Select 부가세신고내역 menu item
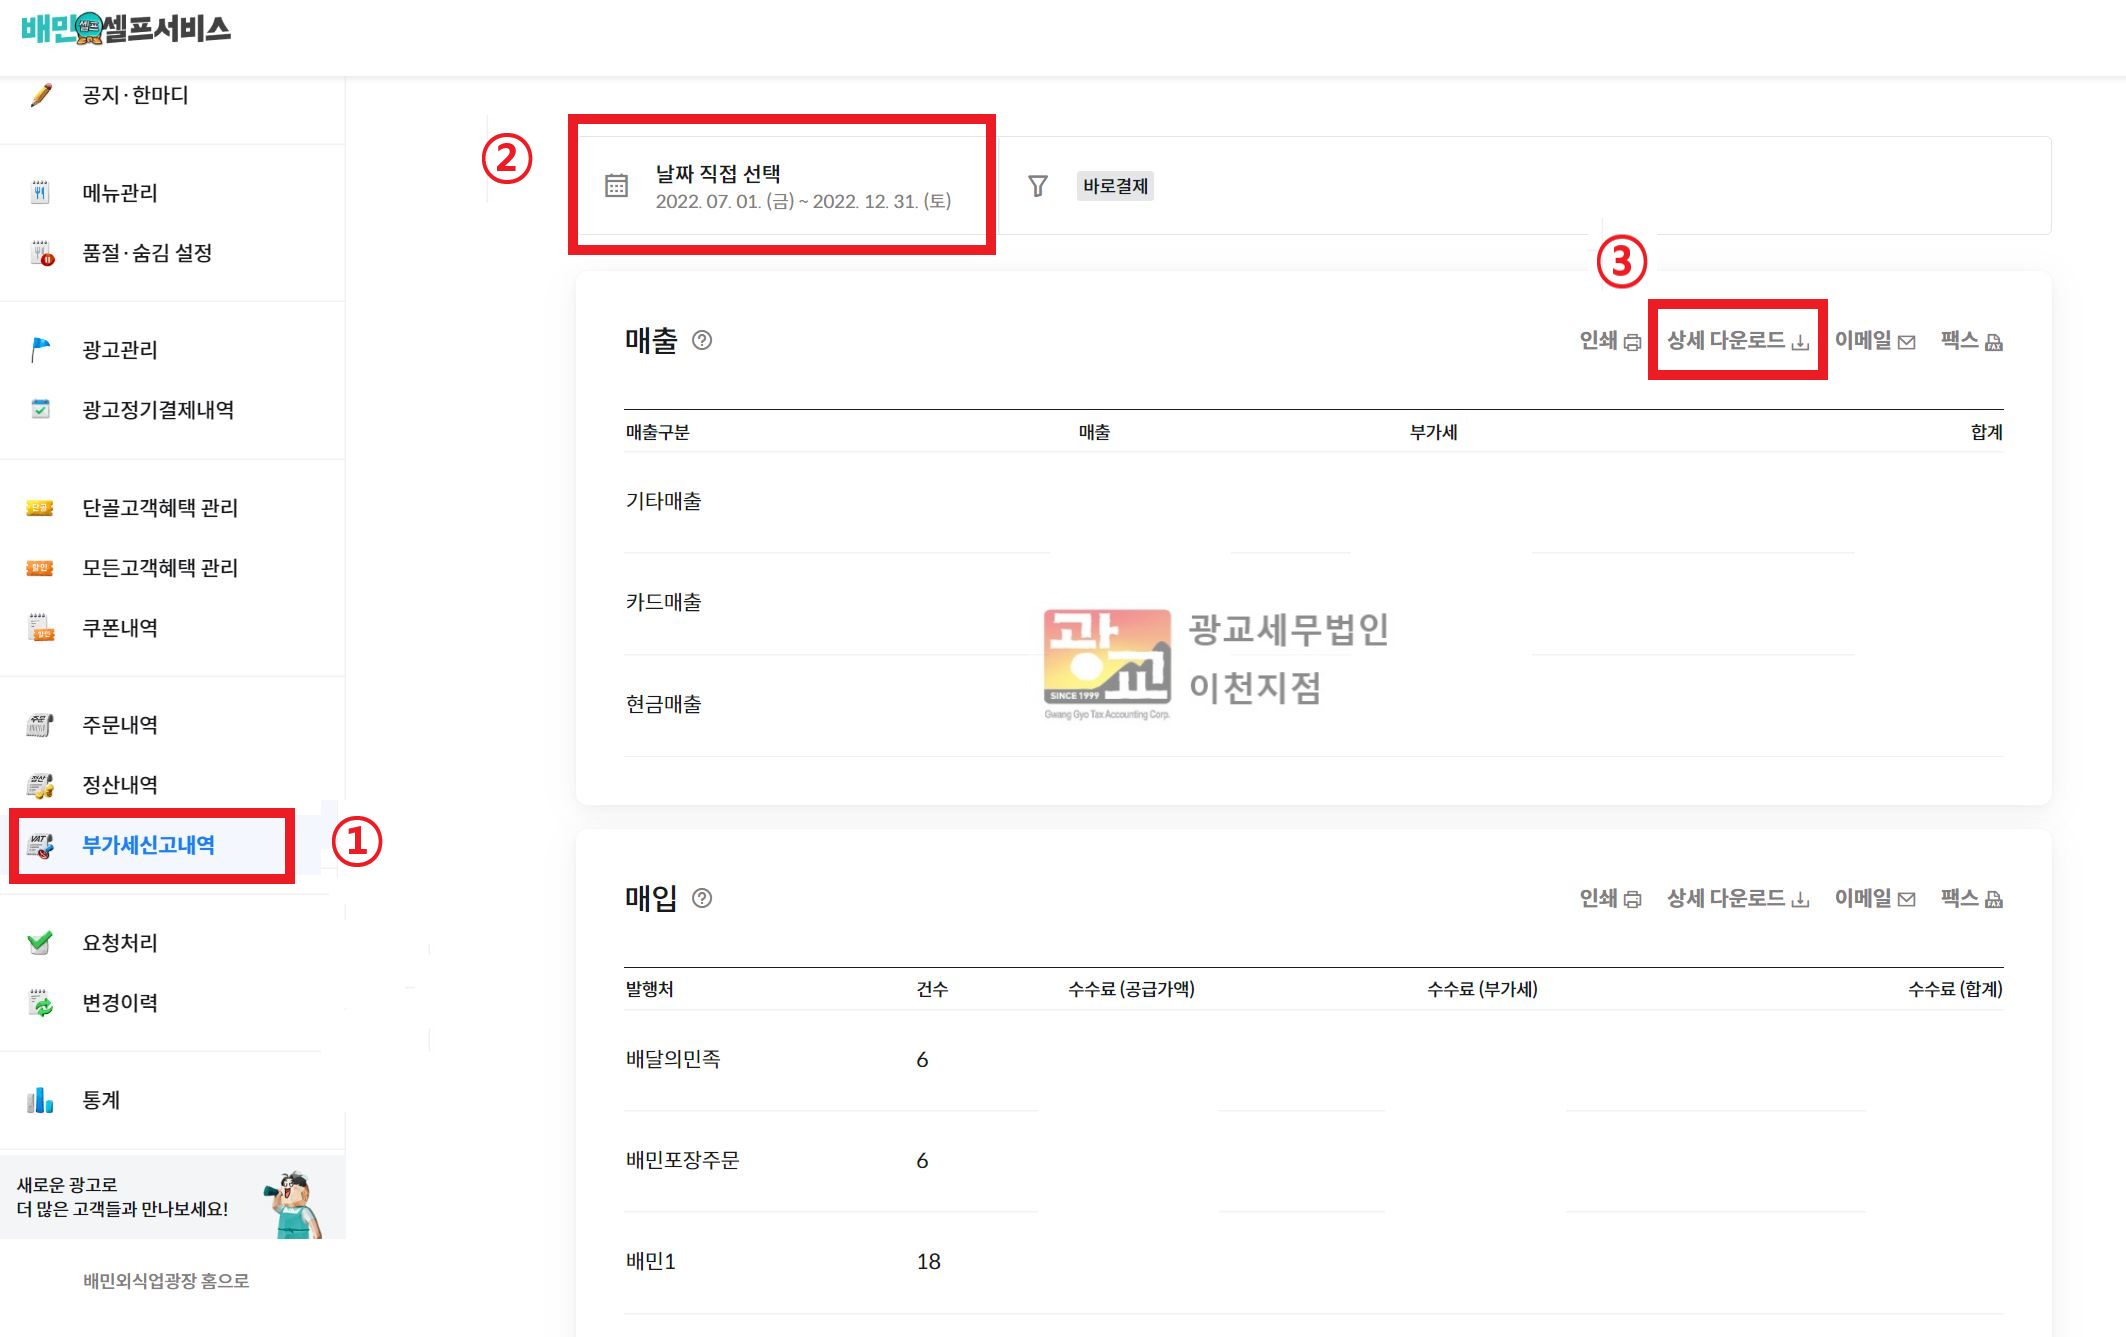The height and width of the screenshot is (1337, 2126). (x=148, y=845)
